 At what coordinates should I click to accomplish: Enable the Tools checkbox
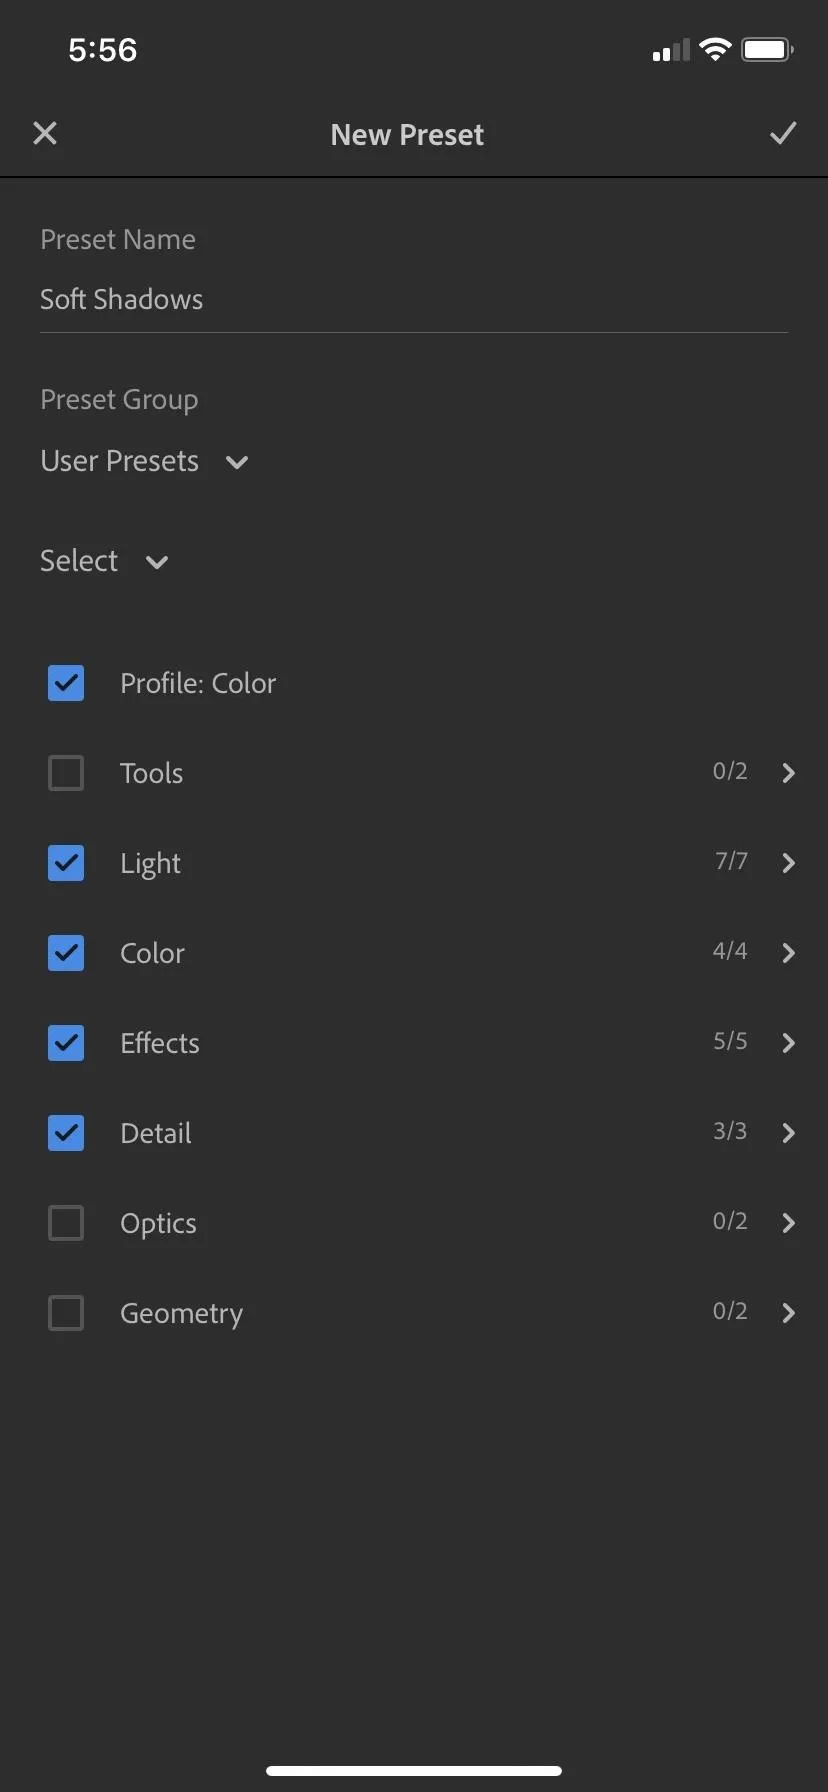click(x=66, y=773)
